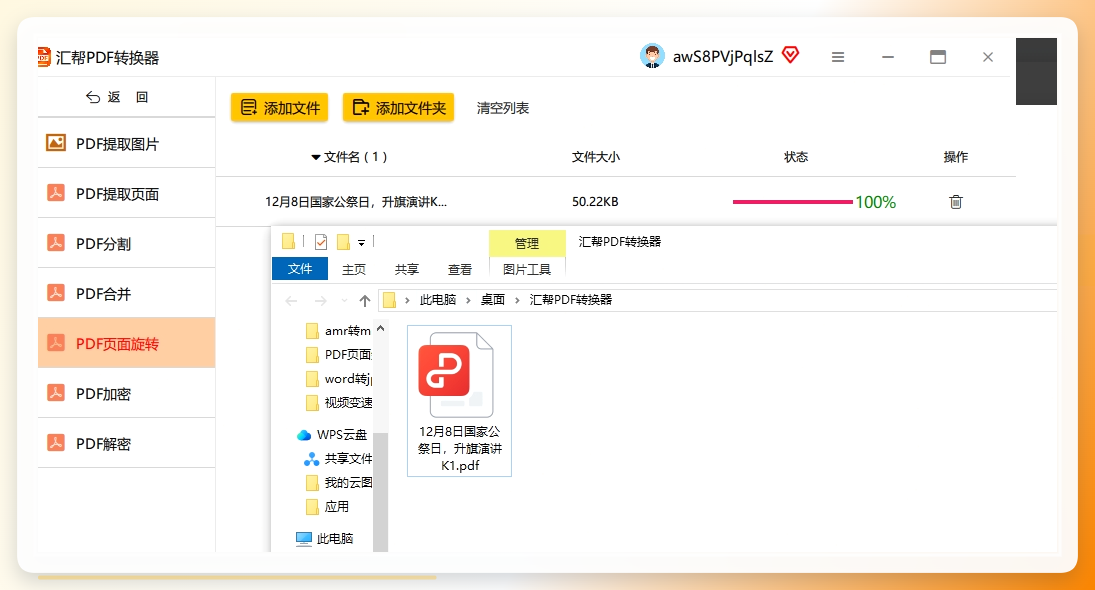Expand the chevron before 此电脑 in path
The height and width of the screenshot is (590, 1095).
[407, 300]
